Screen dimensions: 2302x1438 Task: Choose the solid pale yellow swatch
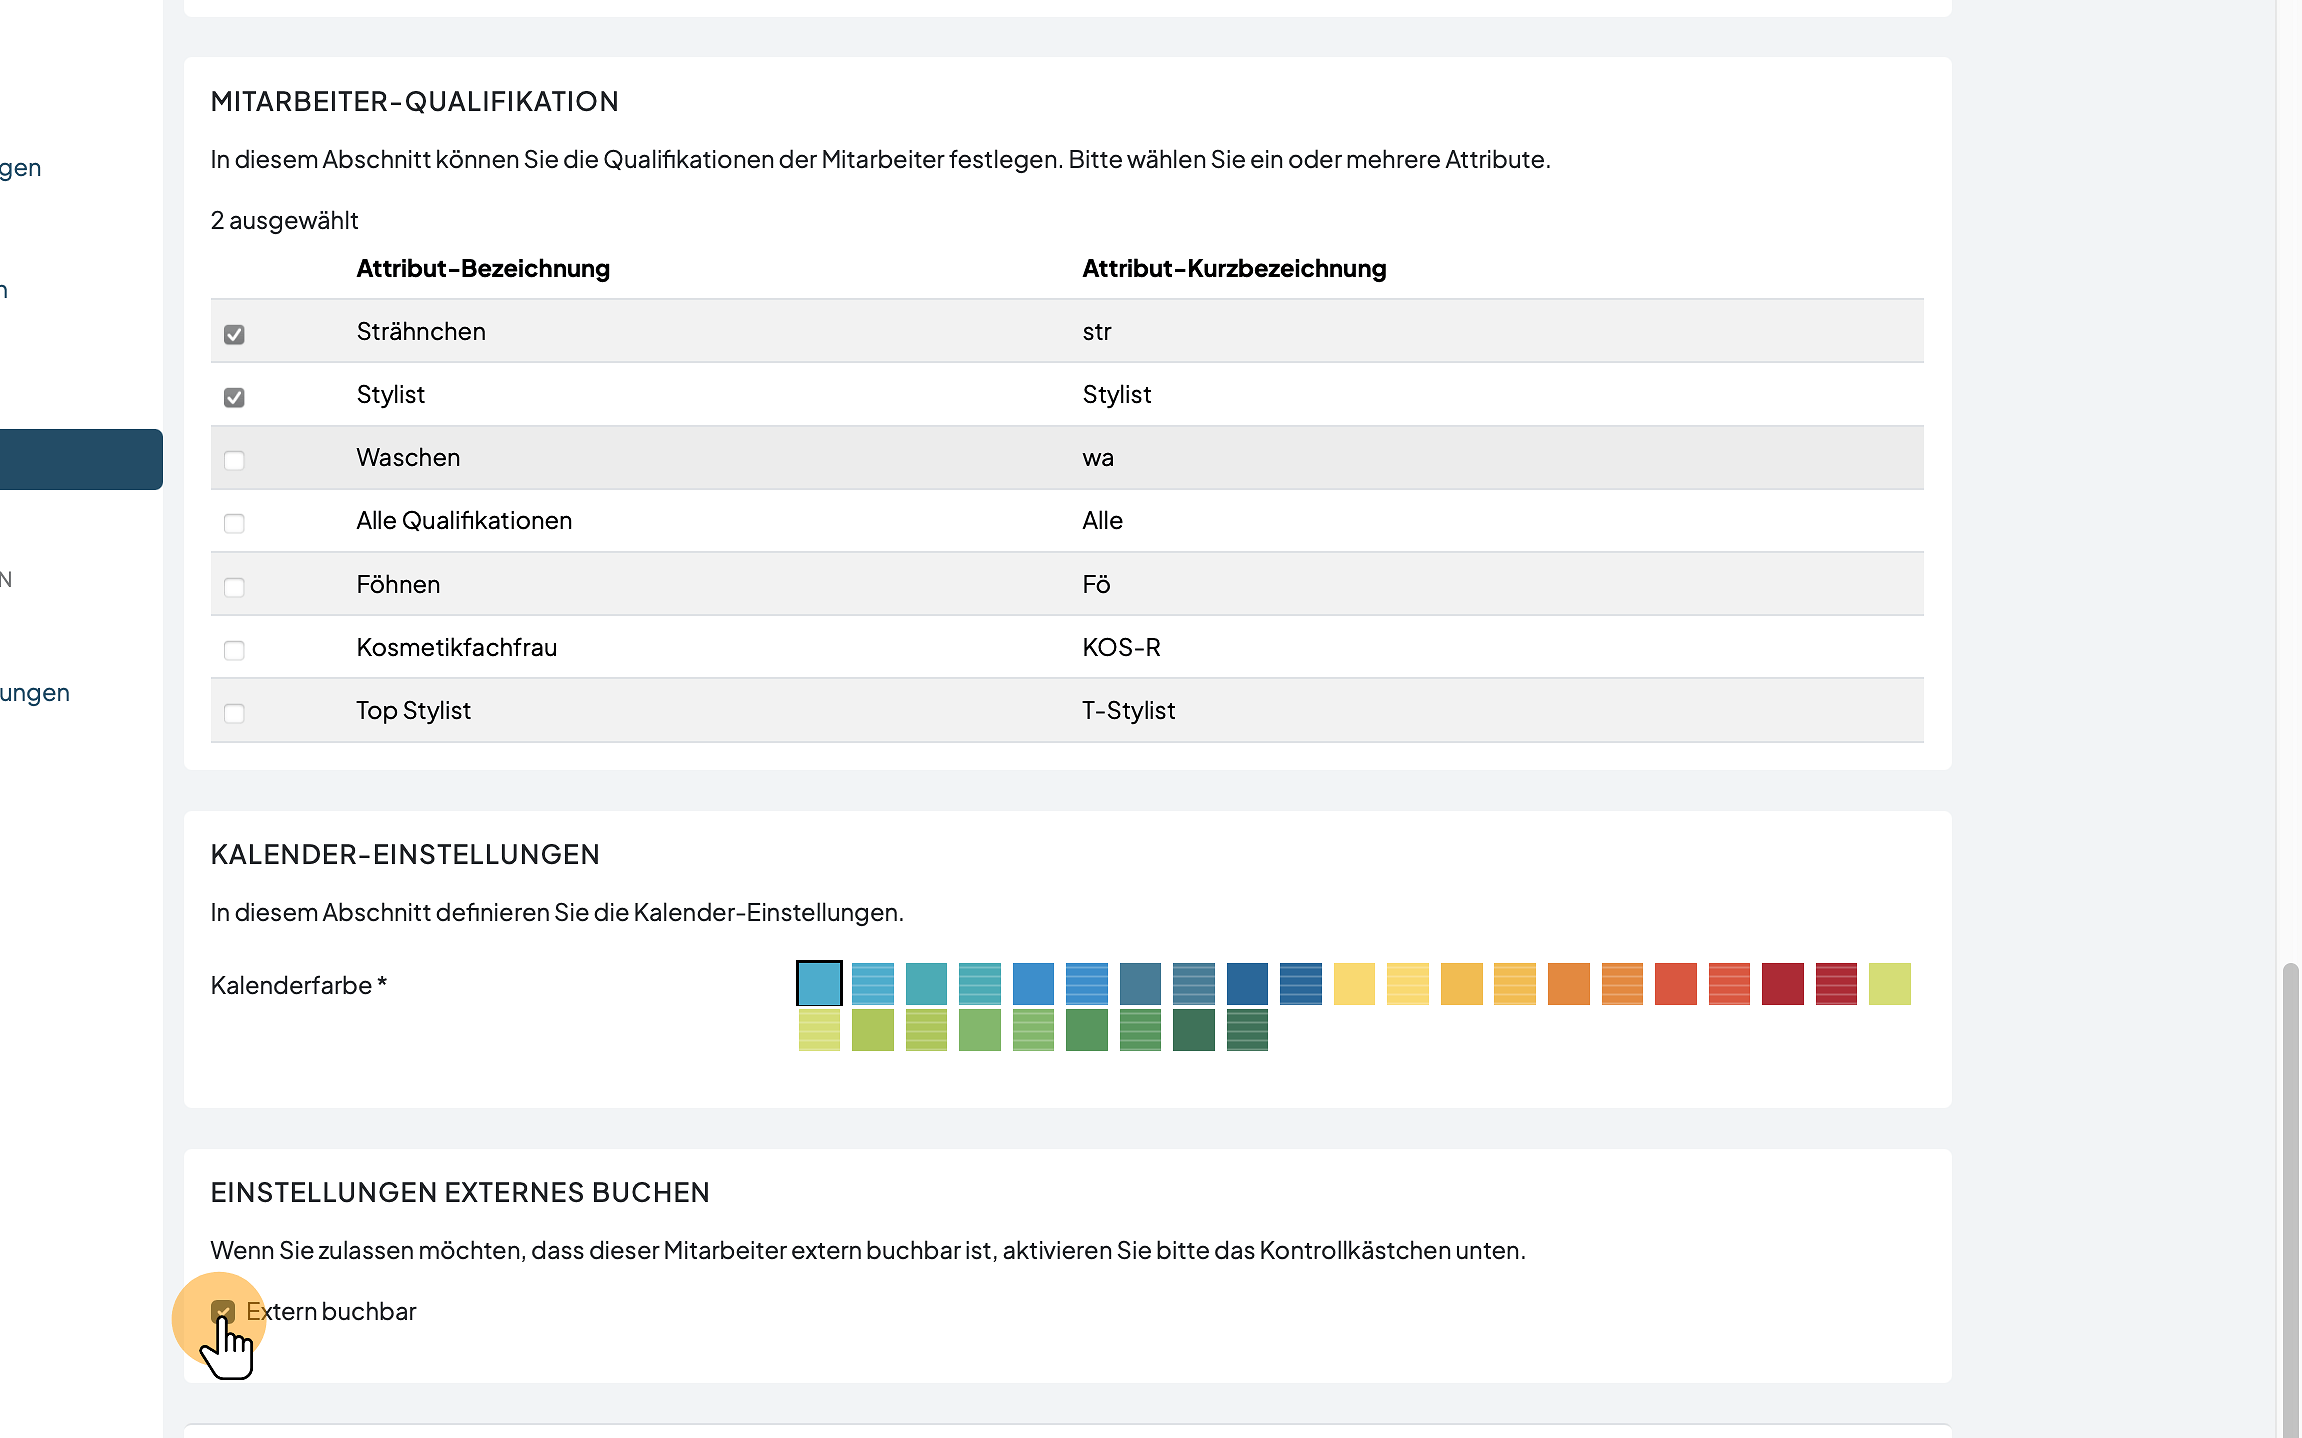pos(1354,984)
